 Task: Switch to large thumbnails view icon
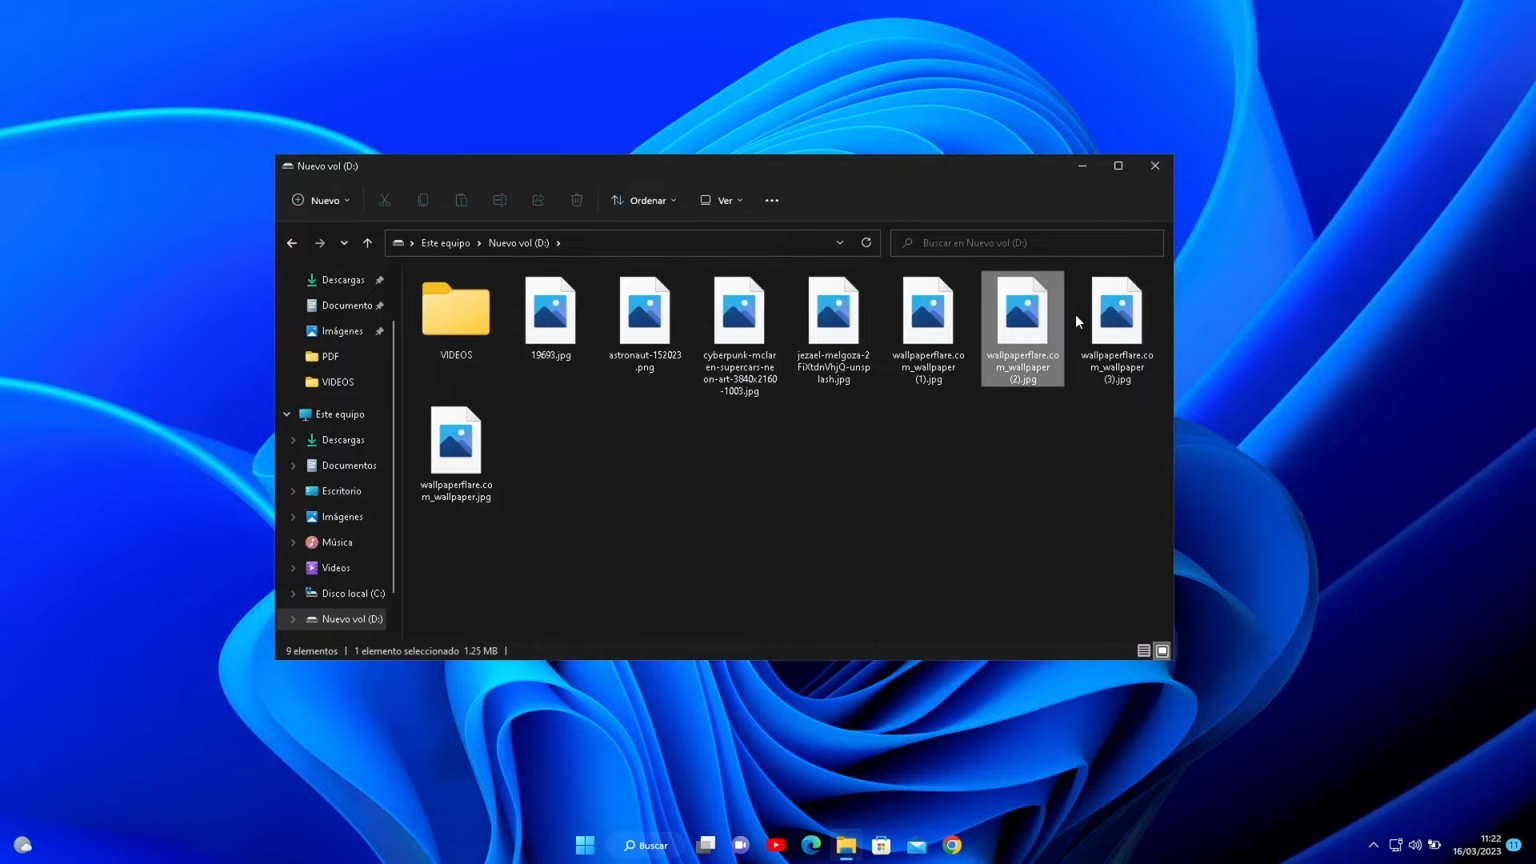(1162, 651)
